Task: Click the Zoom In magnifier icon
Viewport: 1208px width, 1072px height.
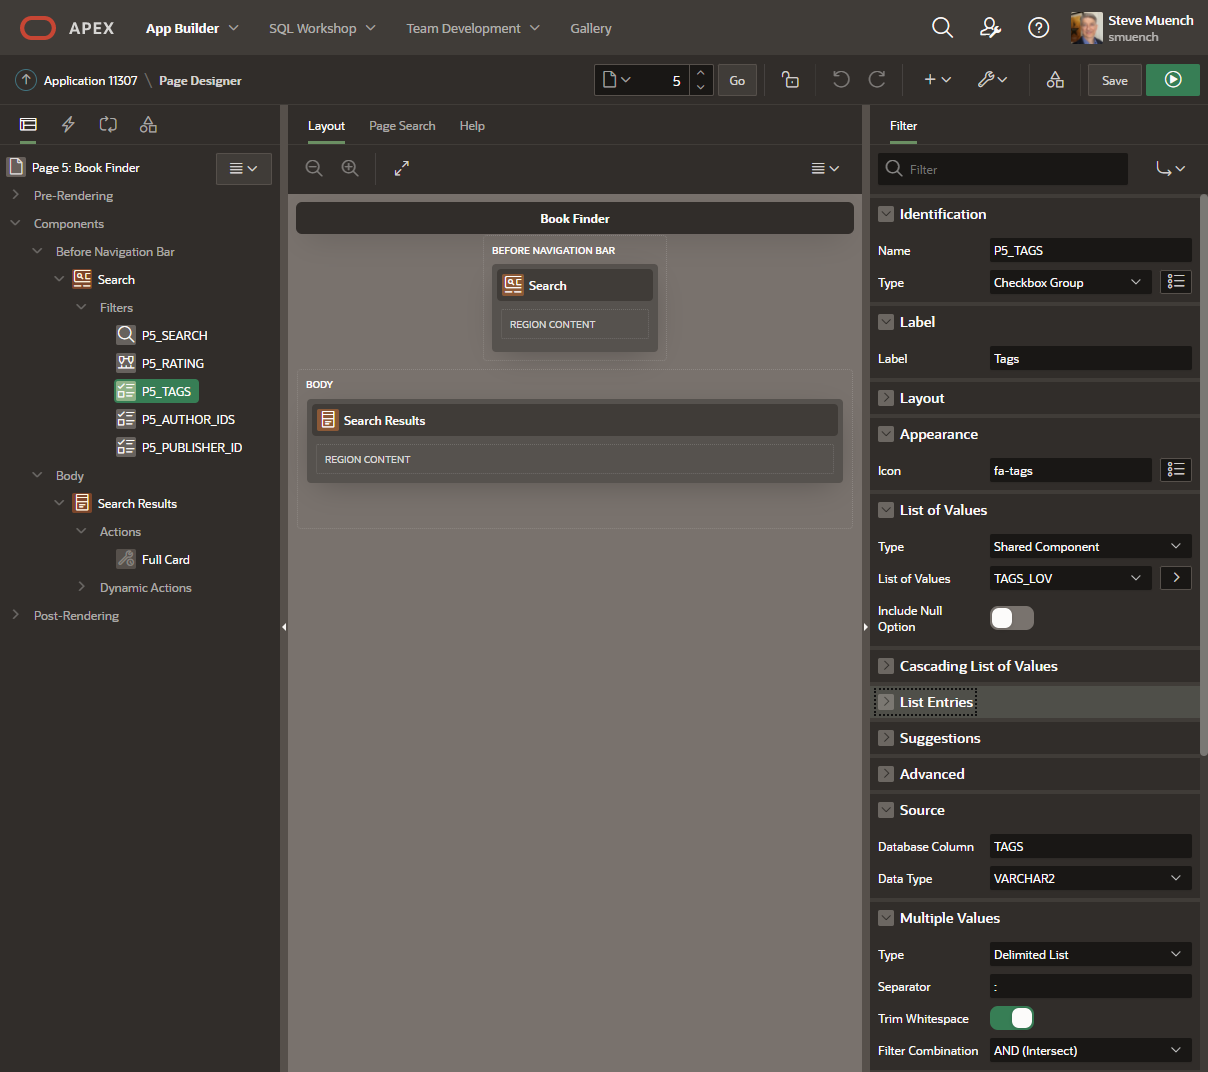Action: (x=350, y=169)
